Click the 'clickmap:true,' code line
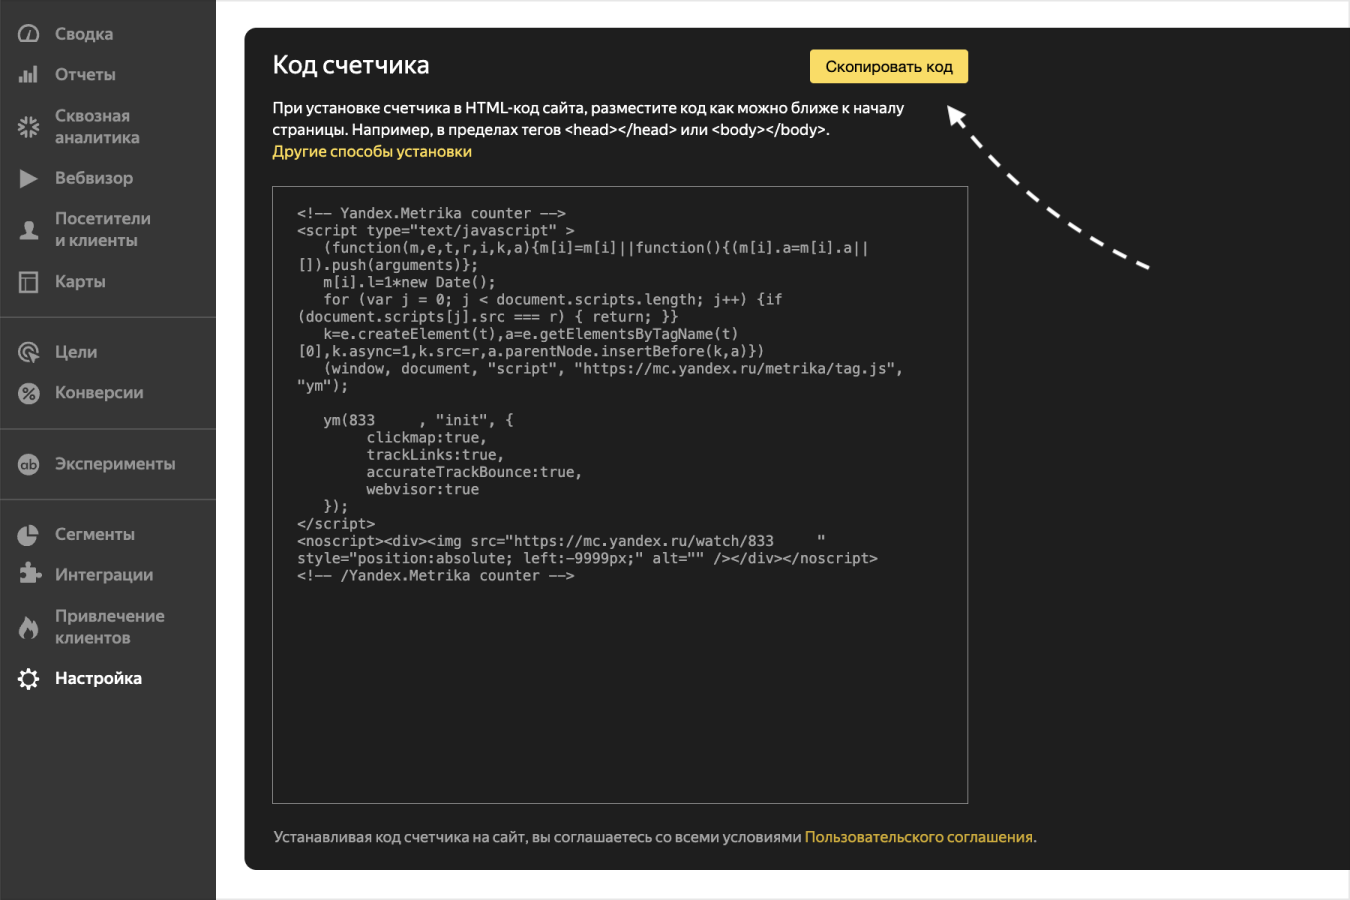Image resolution: width=1350 pixels, height=900 pixels. click(426, 438)
